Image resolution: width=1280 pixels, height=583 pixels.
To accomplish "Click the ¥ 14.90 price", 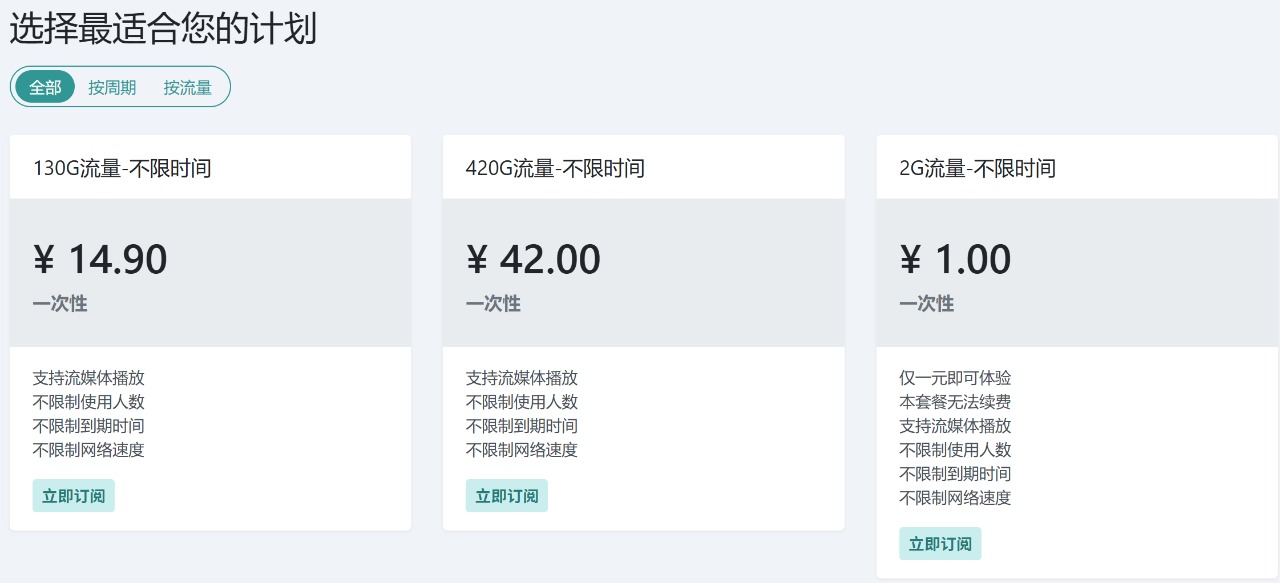I will 100,260.
